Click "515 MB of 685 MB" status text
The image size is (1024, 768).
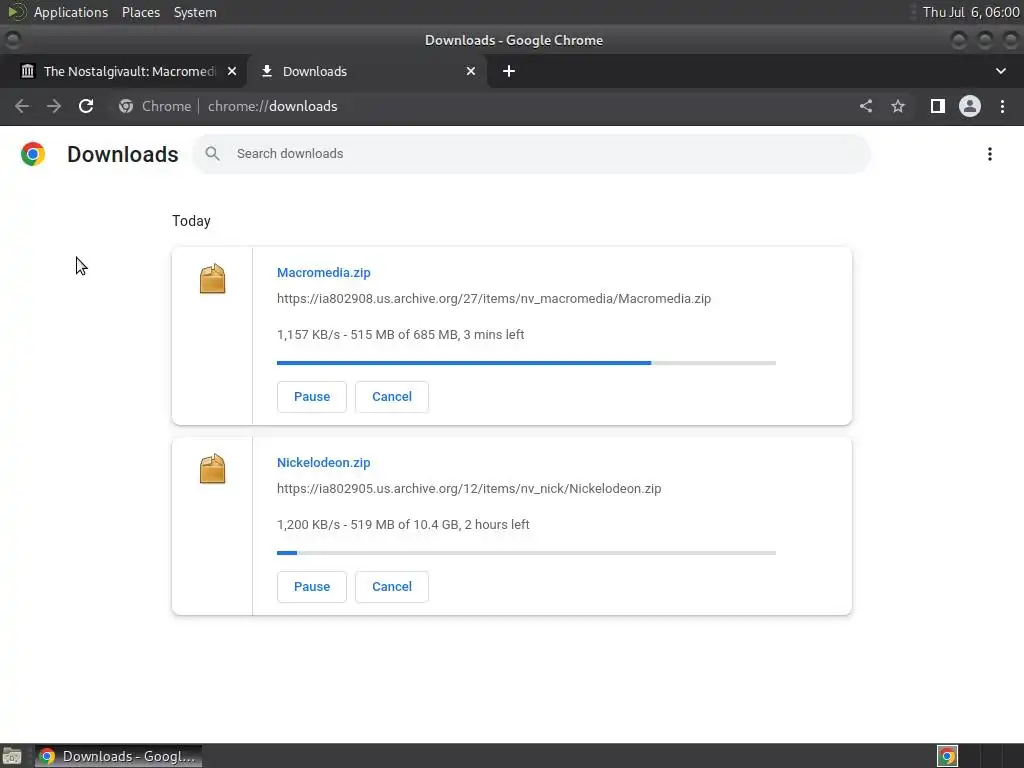(x=404, y=334)
